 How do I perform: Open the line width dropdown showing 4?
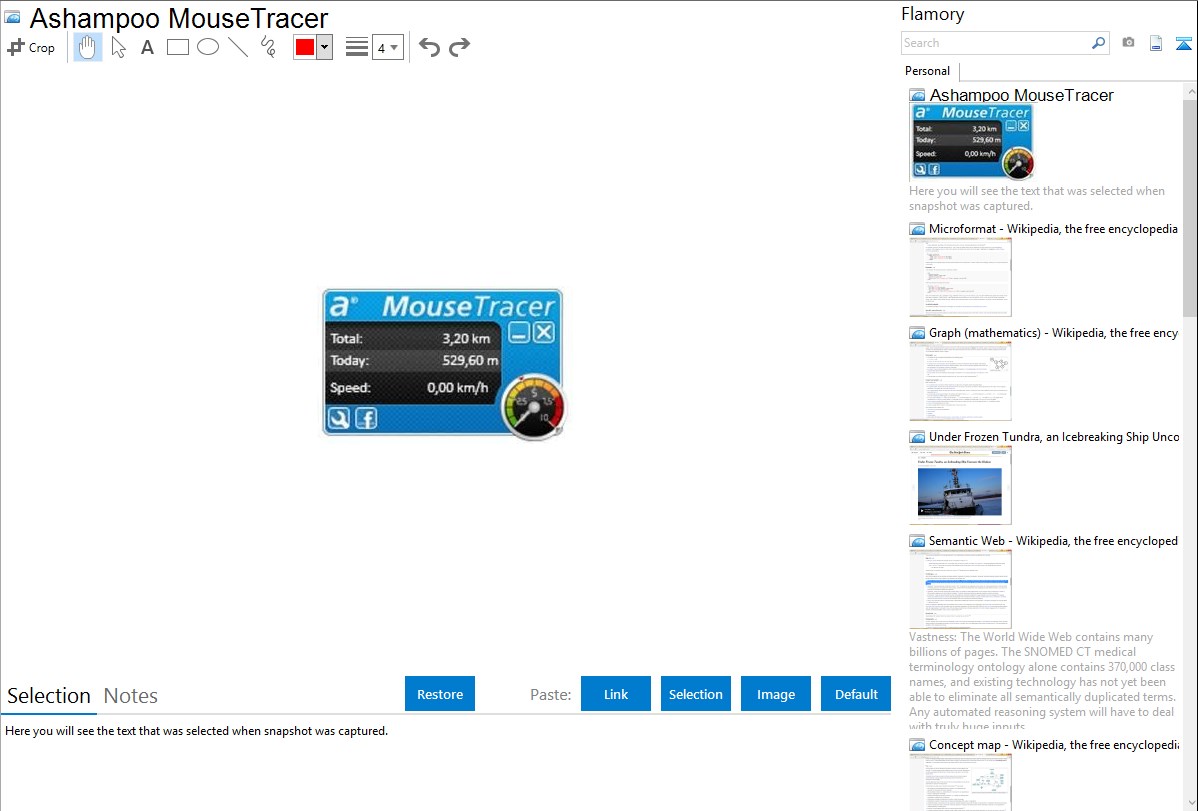click(x=388, y=47)
